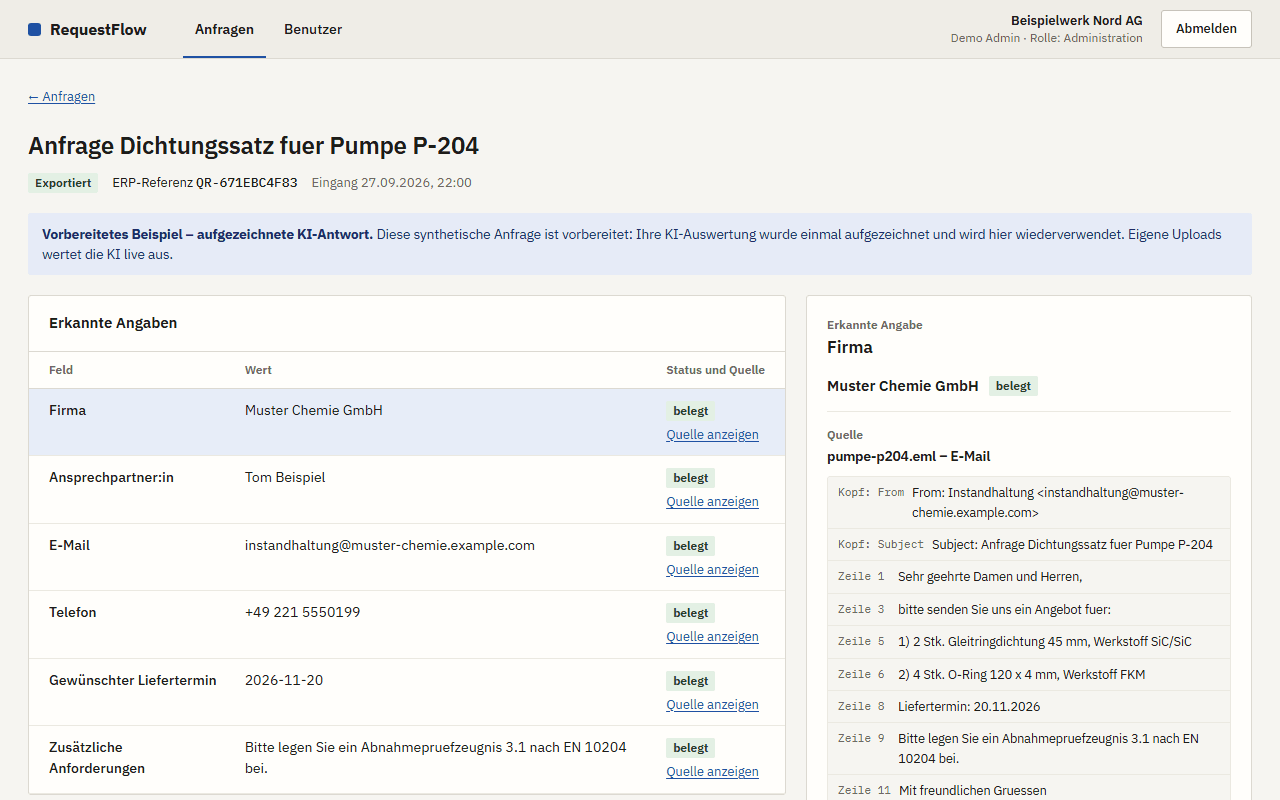Click Zeile 9 Abnahmepruefzeugnis line
Screen dimensions: 1280x800
pyautogui.click(x=1029, y=748)
